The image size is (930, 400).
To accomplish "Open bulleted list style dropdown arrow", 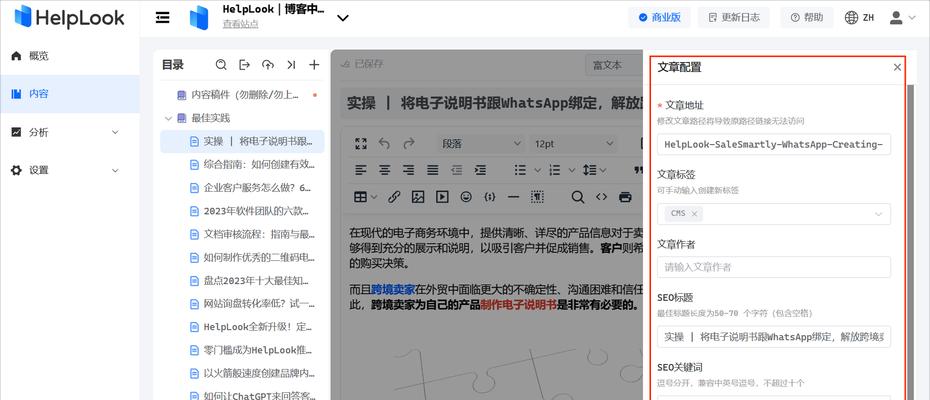I will (537, 170).
